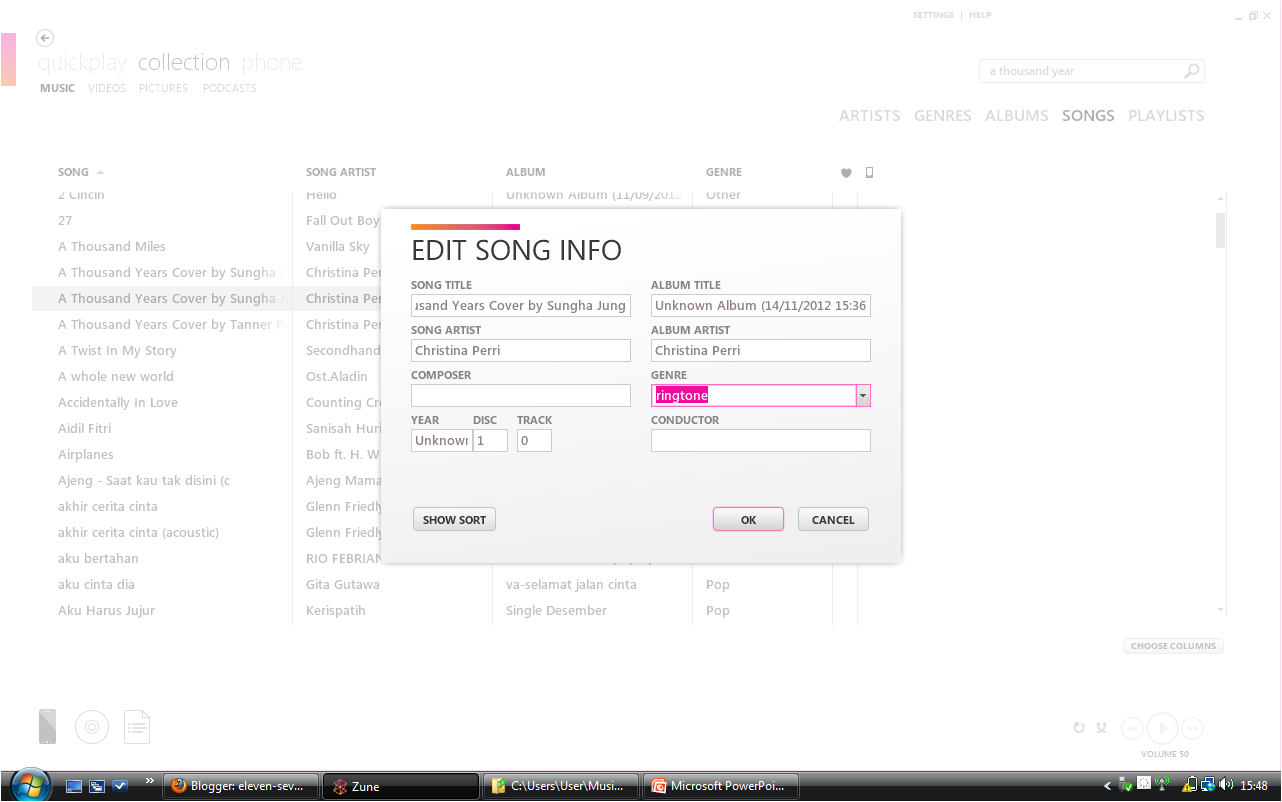The height and width of the screenshot is (802, 1282).
Task: Click OK in Edit Song Info dialog
Action: pos(748,520)
